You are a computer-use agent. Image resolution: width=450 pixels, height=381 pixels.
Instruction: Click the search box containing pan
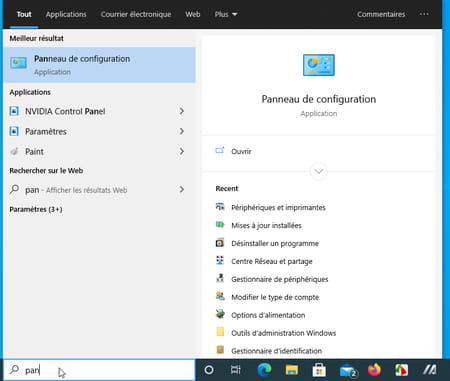pyautogui.click(x=99, y=370)
